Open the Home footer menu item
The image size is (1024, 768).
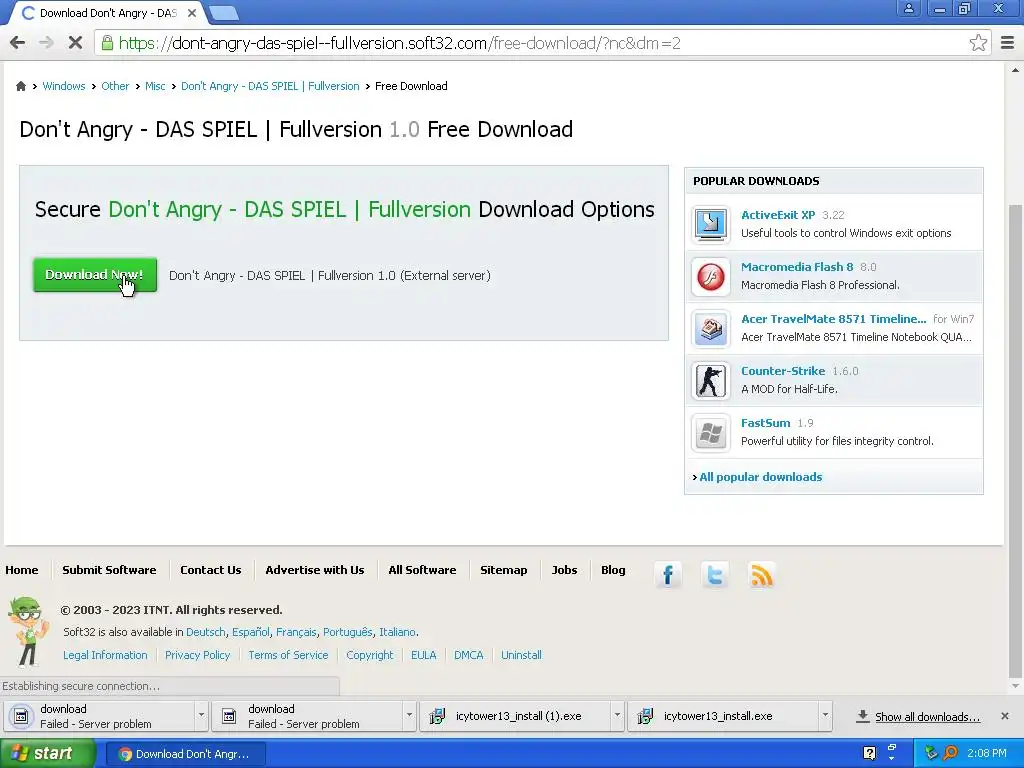pyautogui.click(x=22, y=569)
